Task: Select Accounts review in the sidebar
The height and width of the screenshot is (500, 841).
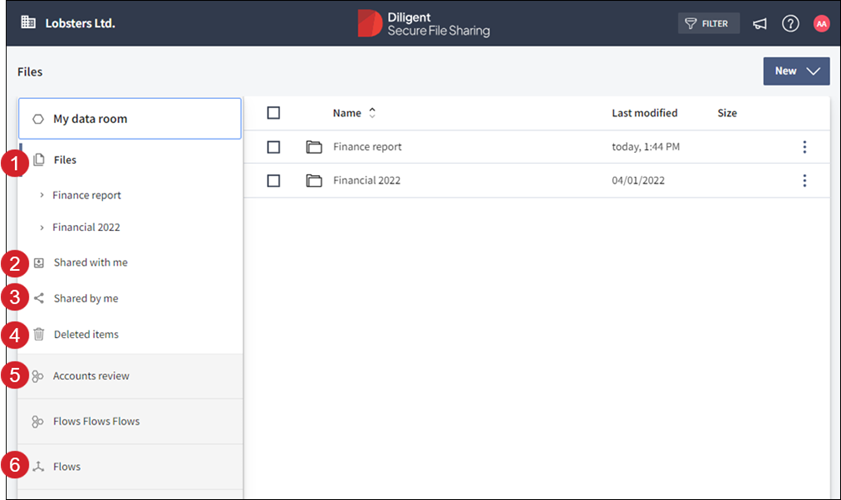Action: pyautogui.click(x=91, y=376)
